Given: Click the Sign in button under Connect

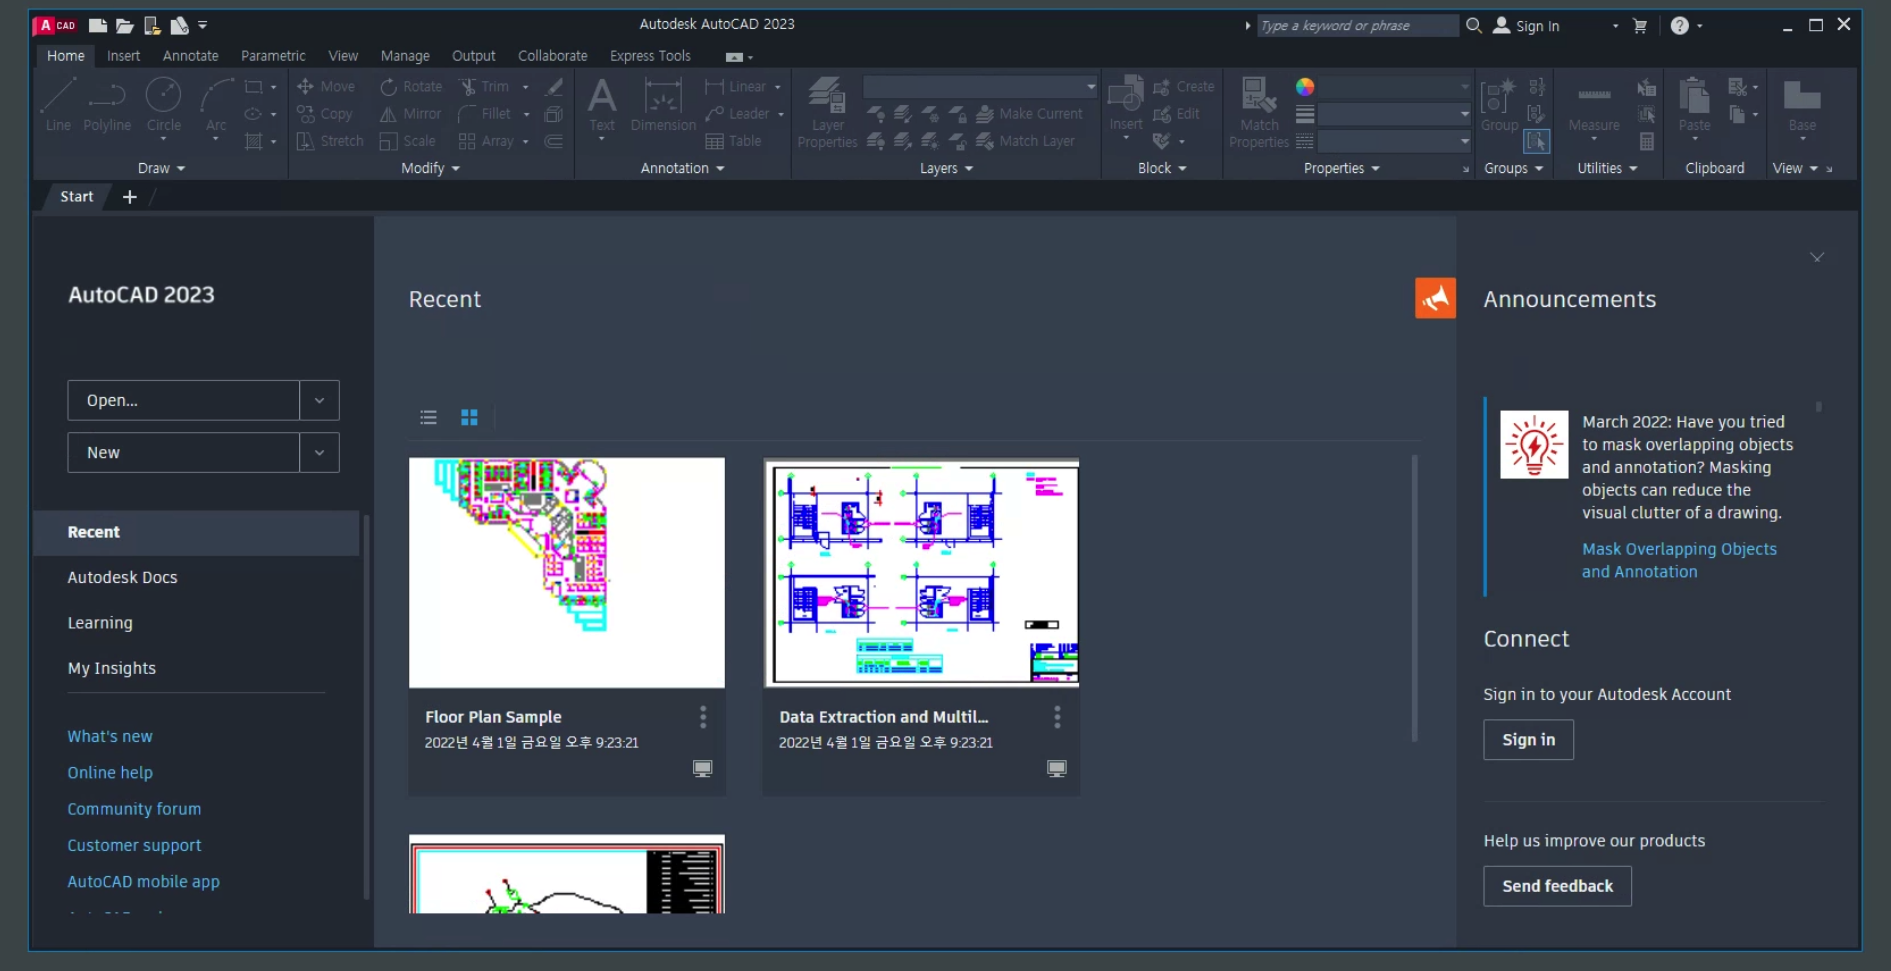Looking at the screenshot, I should click(x=1528, y=740).
